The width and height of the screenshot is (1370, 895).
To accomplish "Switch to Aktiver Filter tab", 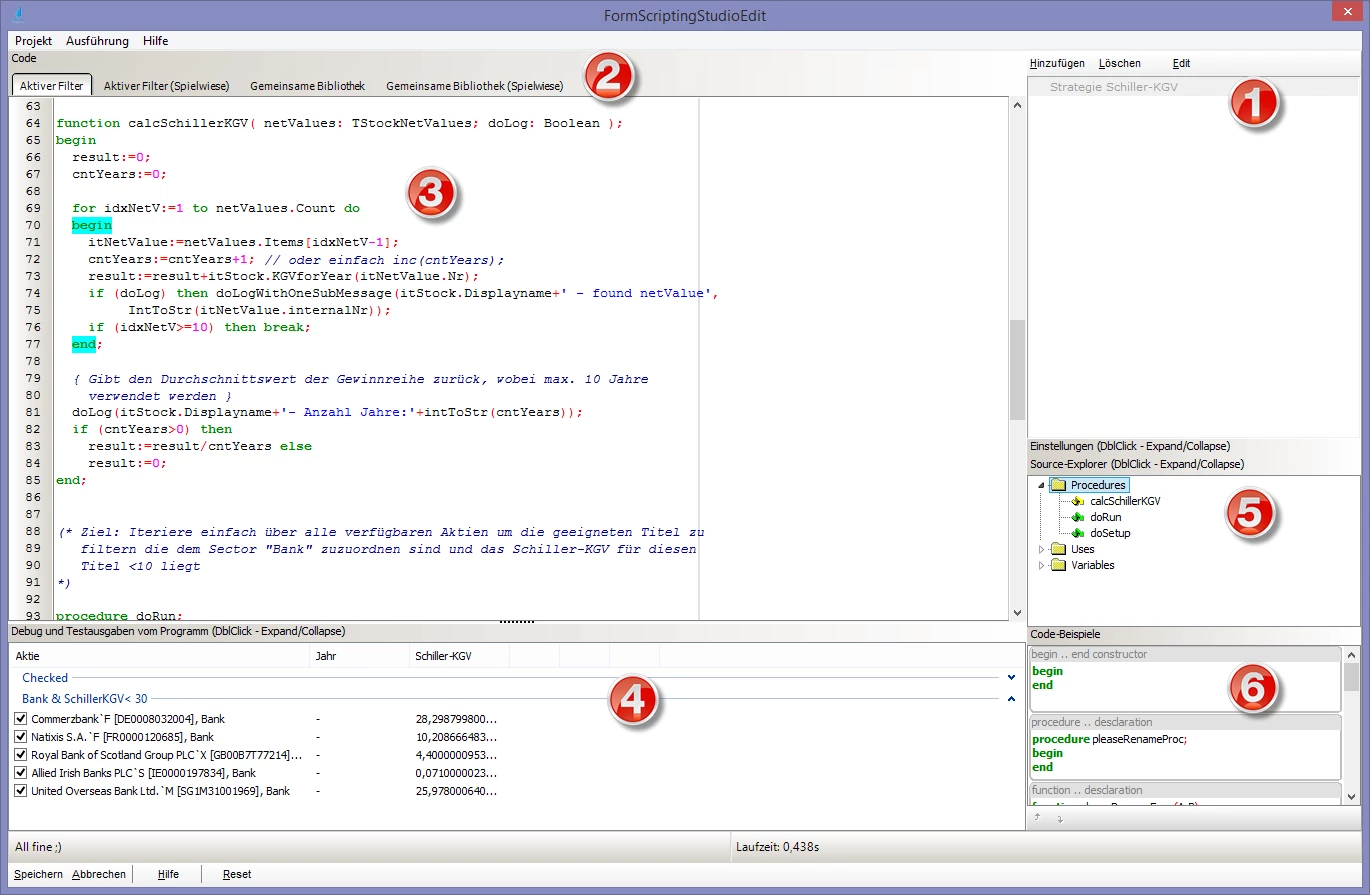I will (52, 86).
